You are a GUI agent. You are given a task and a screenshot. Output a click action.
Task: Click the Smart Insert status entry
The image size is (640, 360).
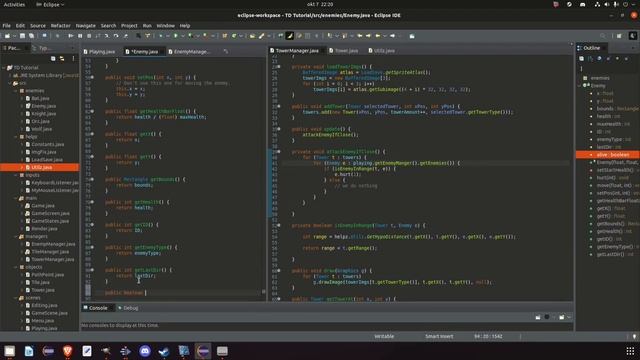tap(439, 336)
